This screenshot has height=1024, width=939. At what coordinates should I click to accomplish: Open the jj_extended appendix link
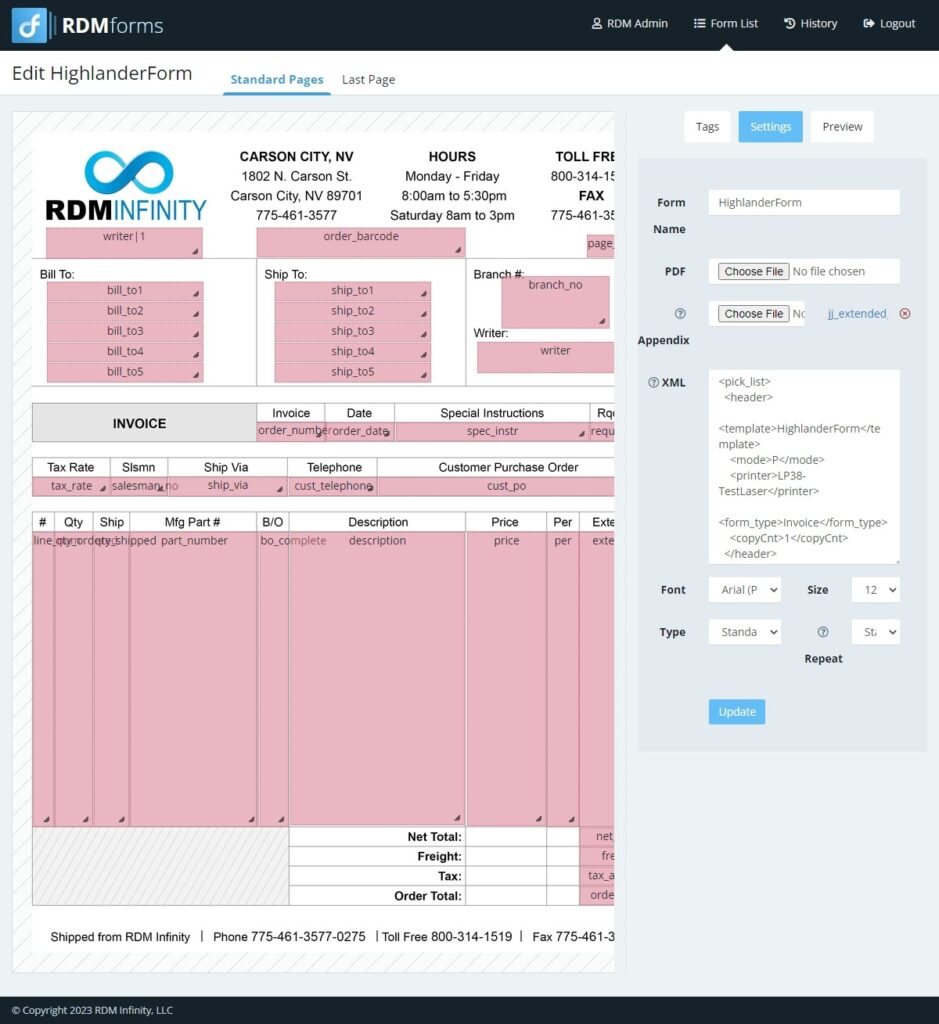click(x=857, y=313)
